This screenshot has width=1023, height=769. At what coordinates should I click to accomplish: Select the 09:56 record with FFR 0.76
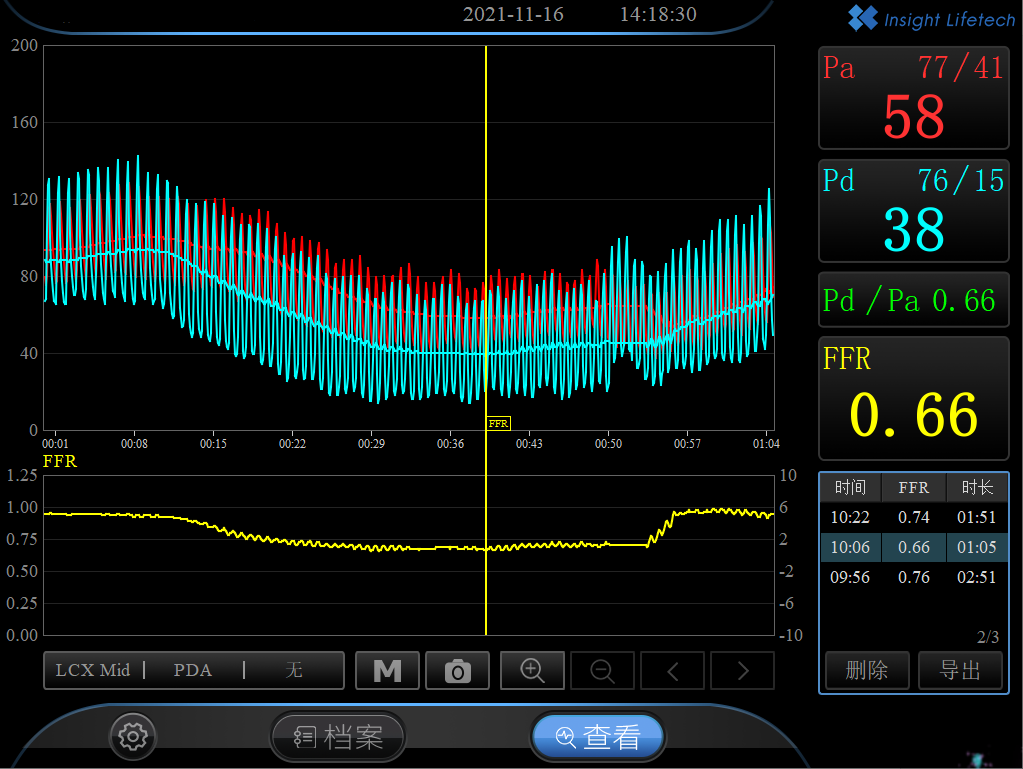point(912,577)
